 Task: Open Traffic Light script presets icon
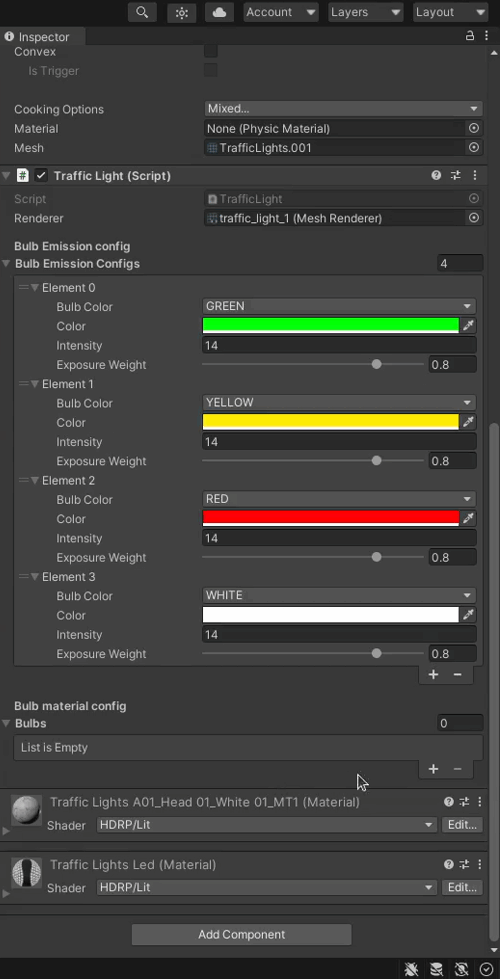(456, 175)
